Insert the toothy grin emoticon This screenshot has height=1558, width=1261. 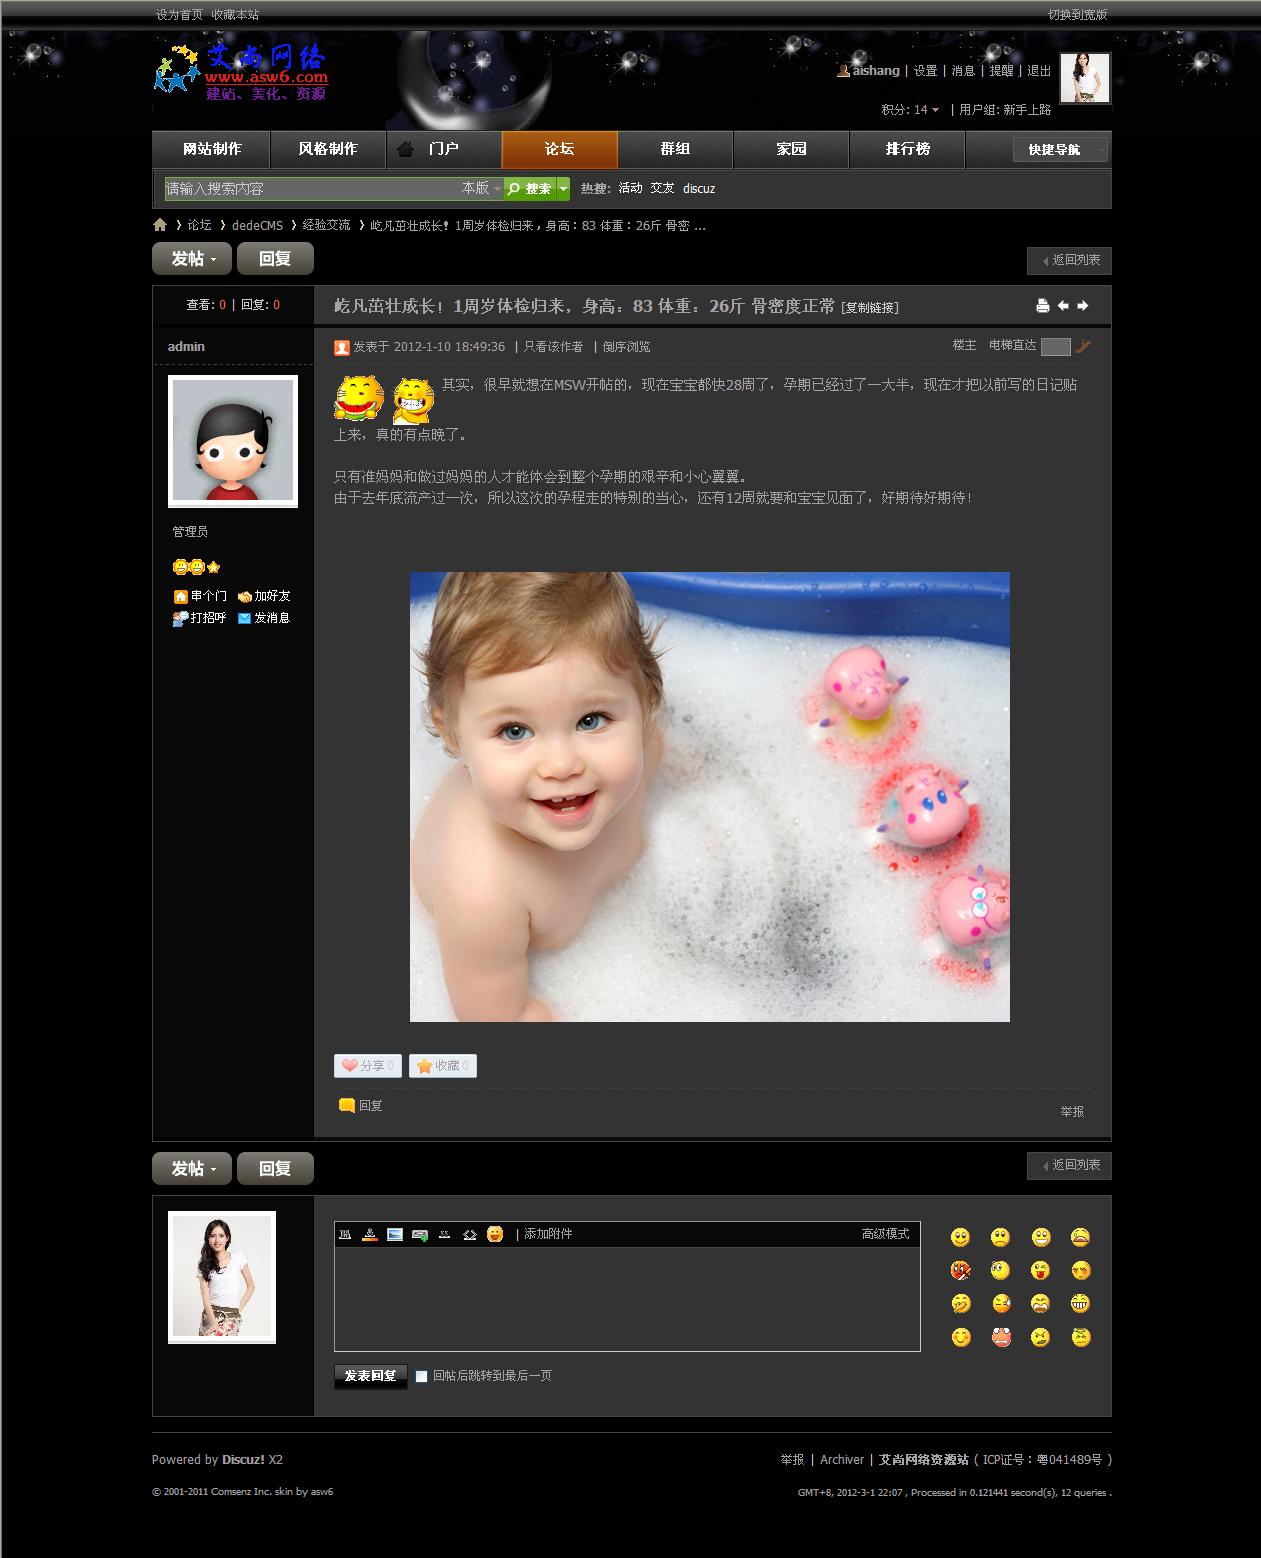pyautogui.click(x=1081, y=1304)
